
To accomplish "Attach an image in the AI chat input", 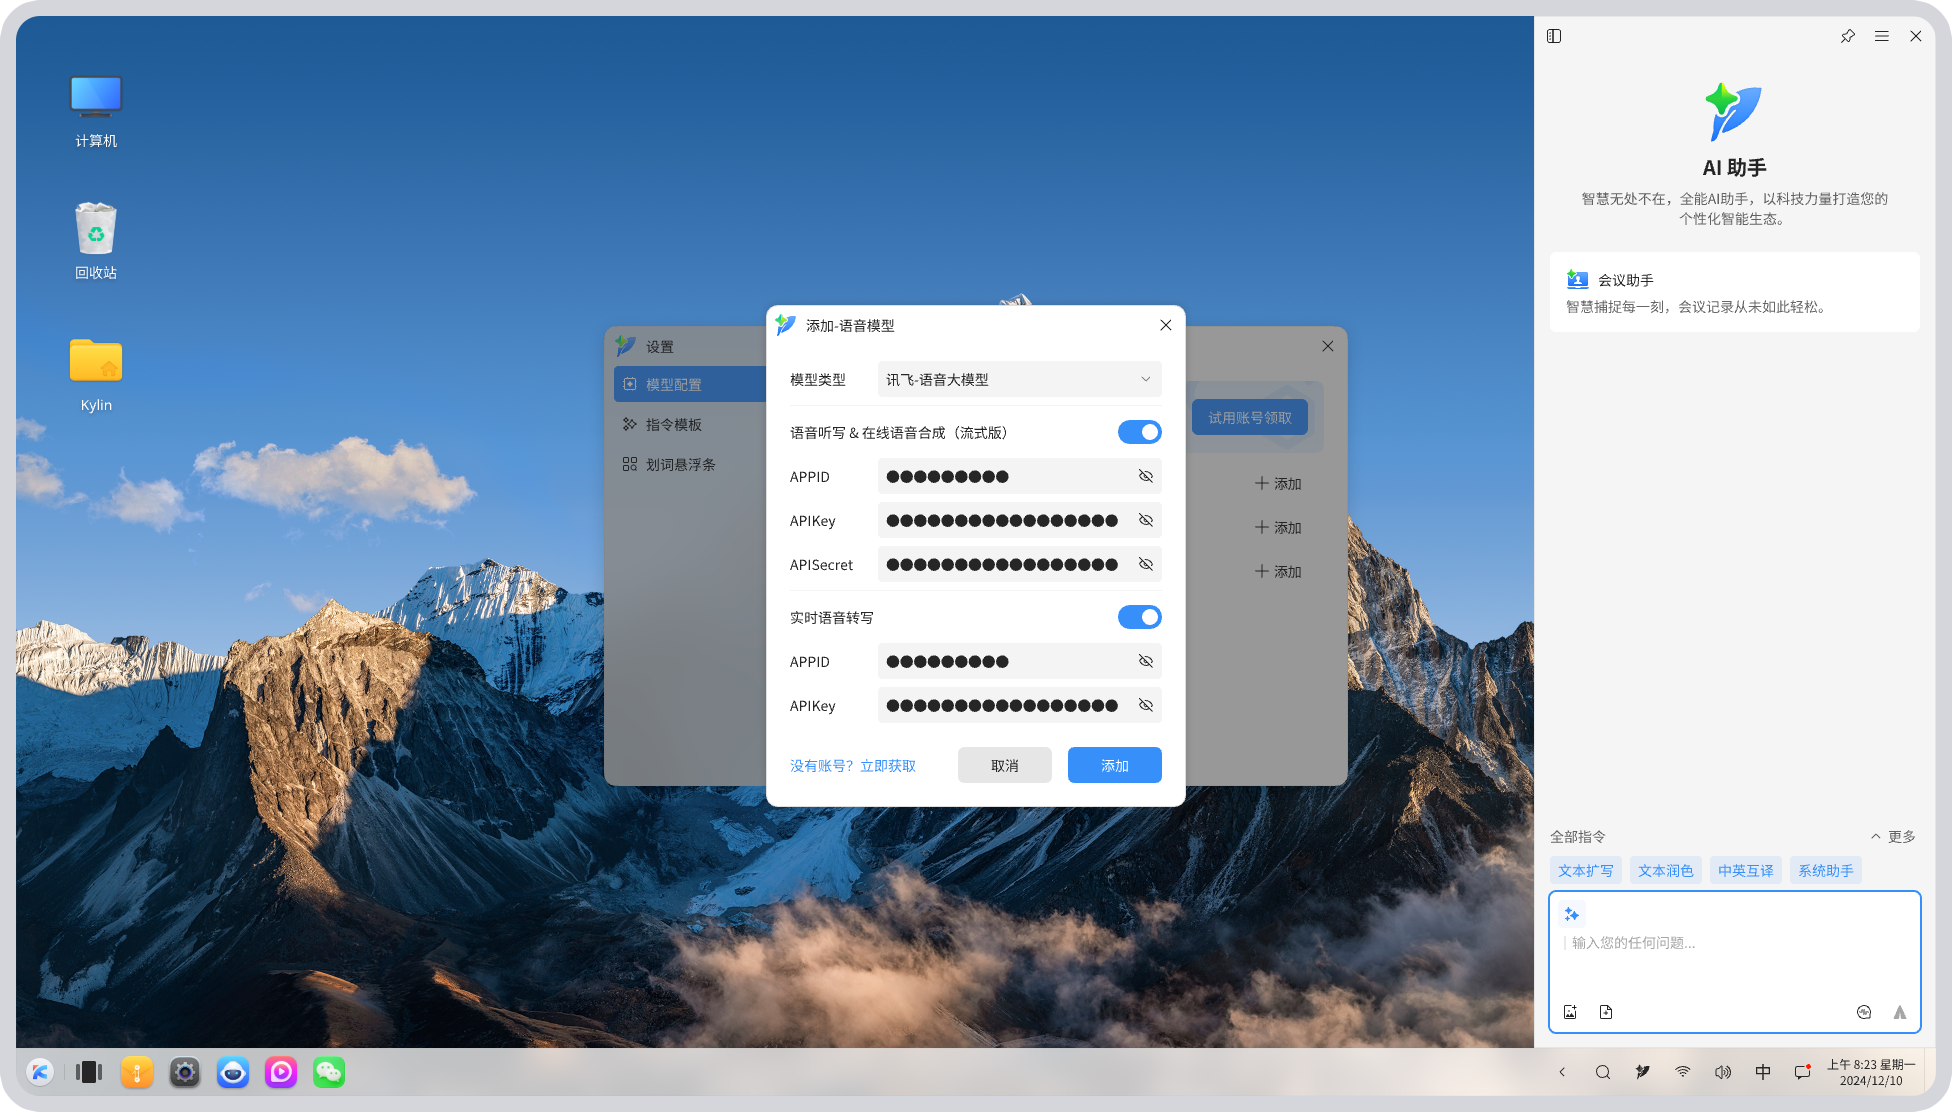I will pyautogui.click(x=1570, y=1012).
